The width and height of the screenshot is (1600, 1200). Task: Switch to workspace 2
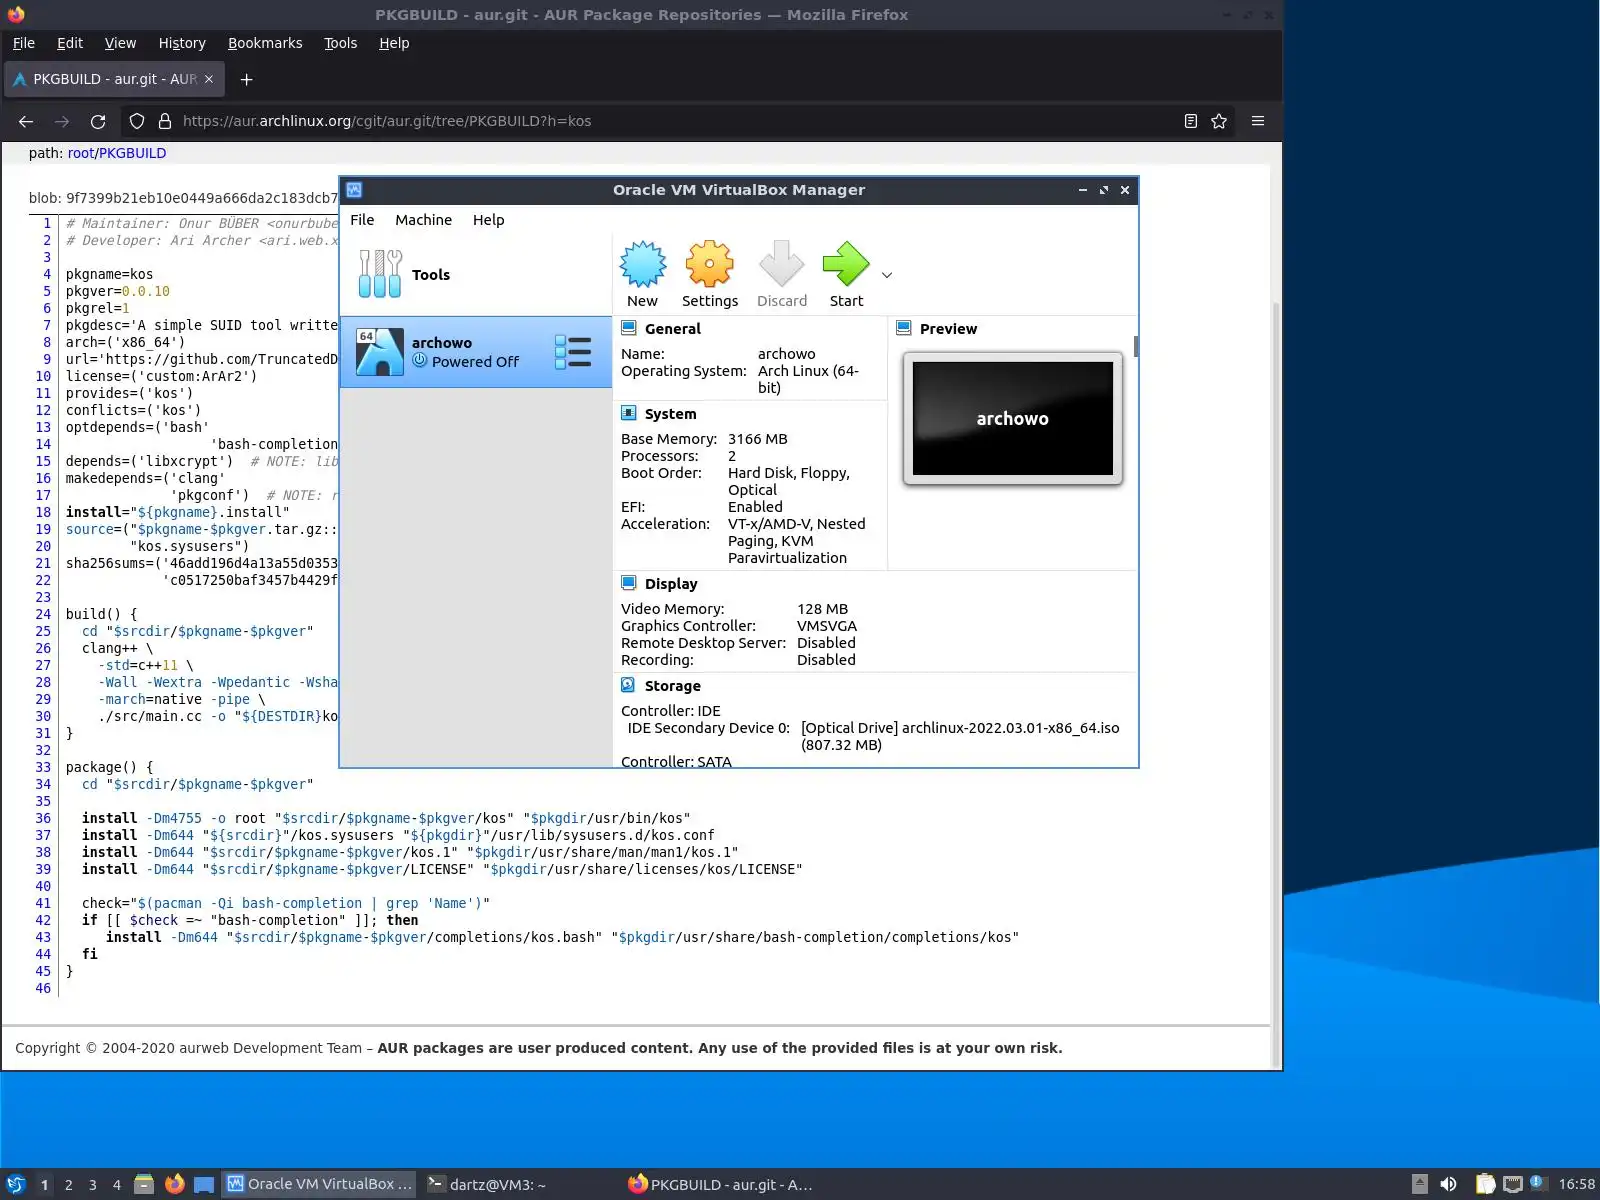68,1184
